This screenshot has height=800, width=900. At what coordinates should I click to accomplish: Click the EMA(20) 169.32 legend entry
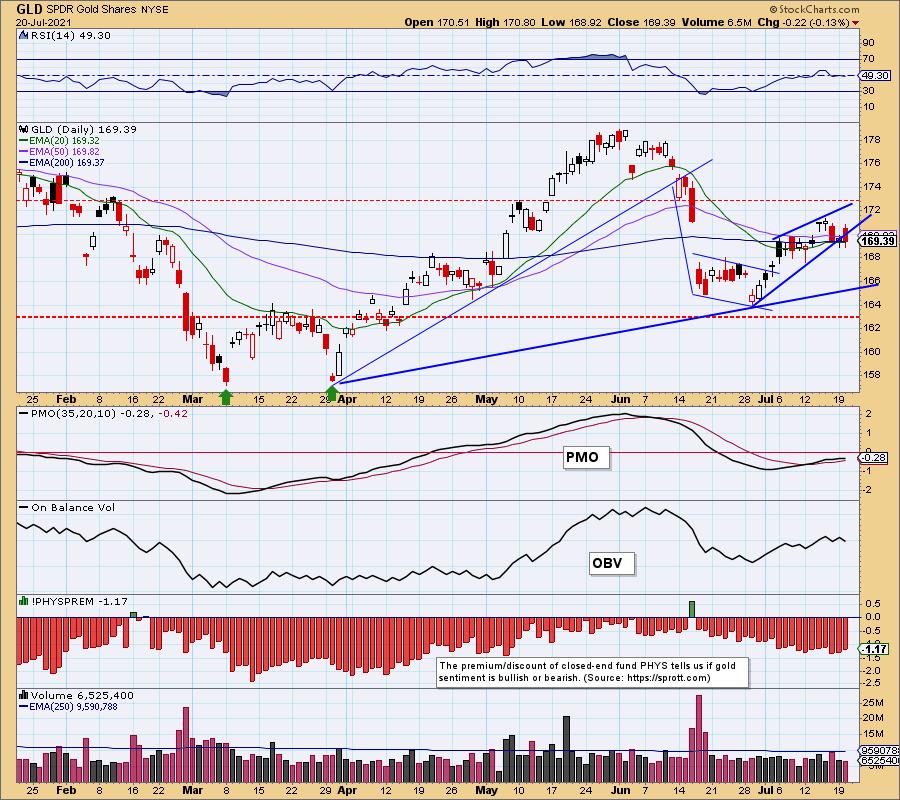[x=60, y=141]
